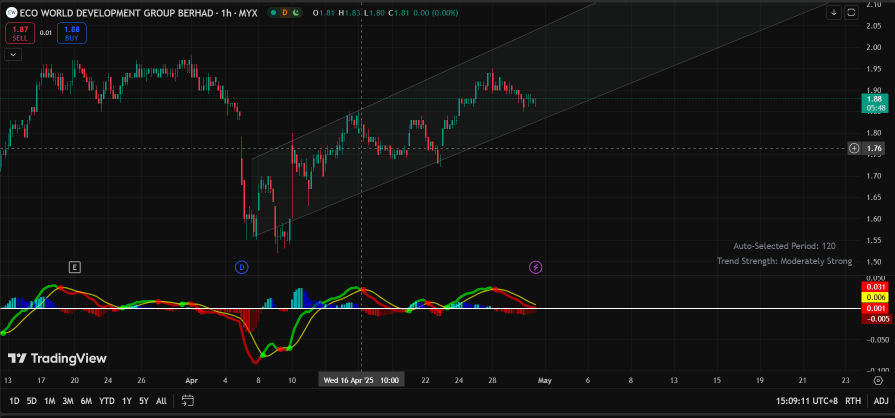This screenshot has width=895, height=418.
Task: Click the Wed 16 Apr '25 10:00 date label
Action: pyautogui.click(x=361, y=380)
